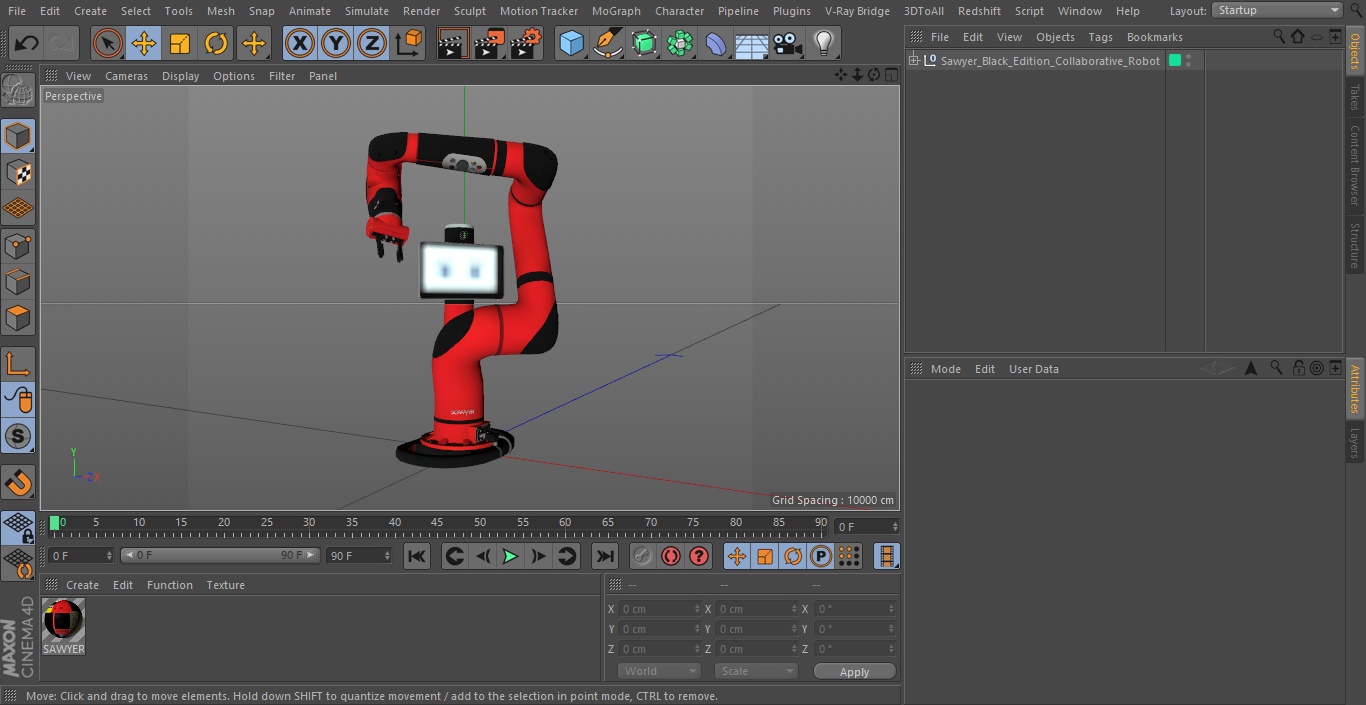Switch to Content Browser side tab
This screenshot has height=705, width=1366.
pos(1355,165)
